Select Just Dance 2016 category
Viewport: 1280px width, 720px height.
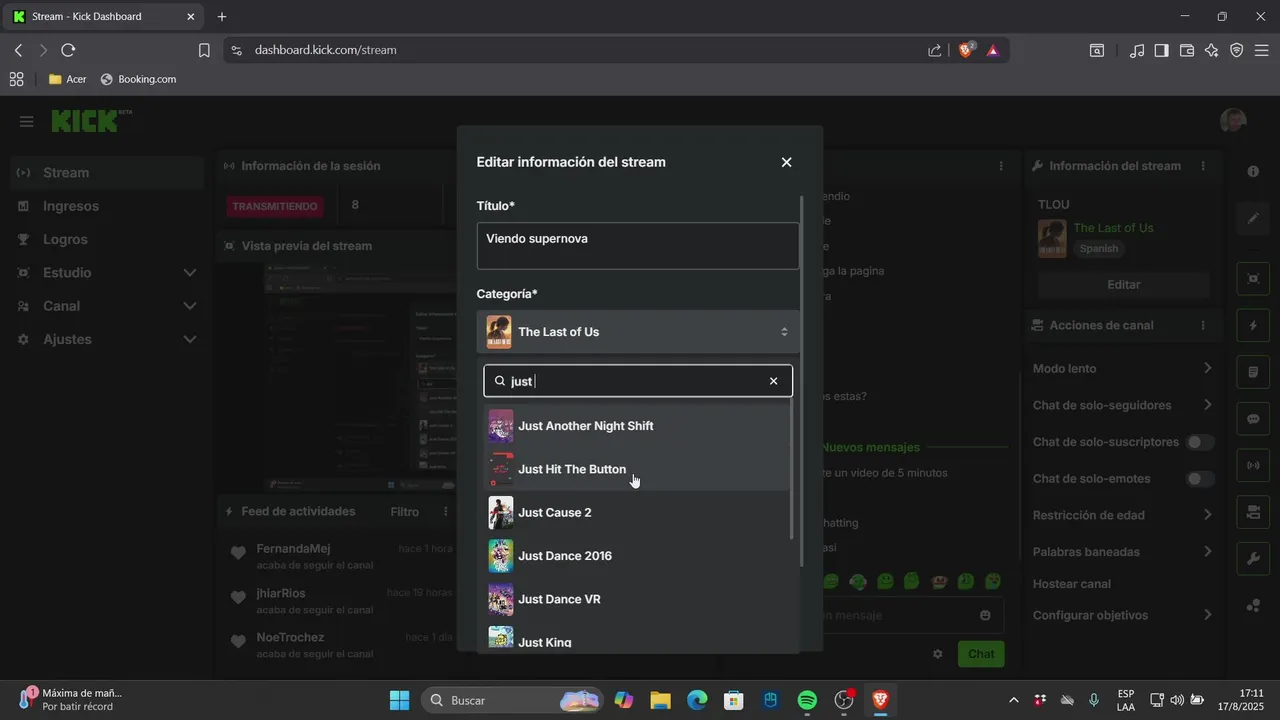click(637, 556)
